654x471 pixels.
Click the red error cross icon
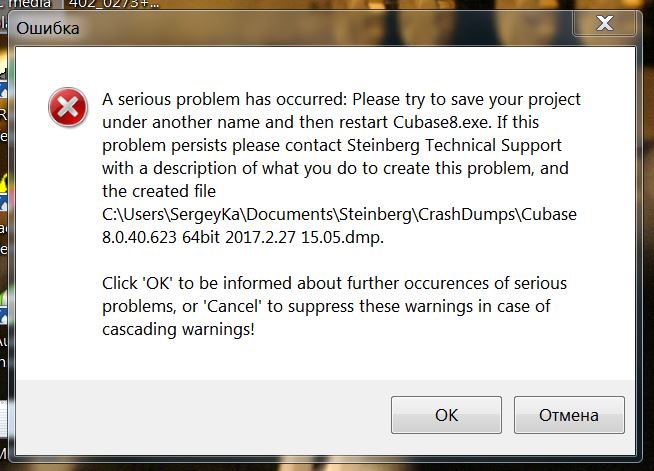tap(68, 108)
